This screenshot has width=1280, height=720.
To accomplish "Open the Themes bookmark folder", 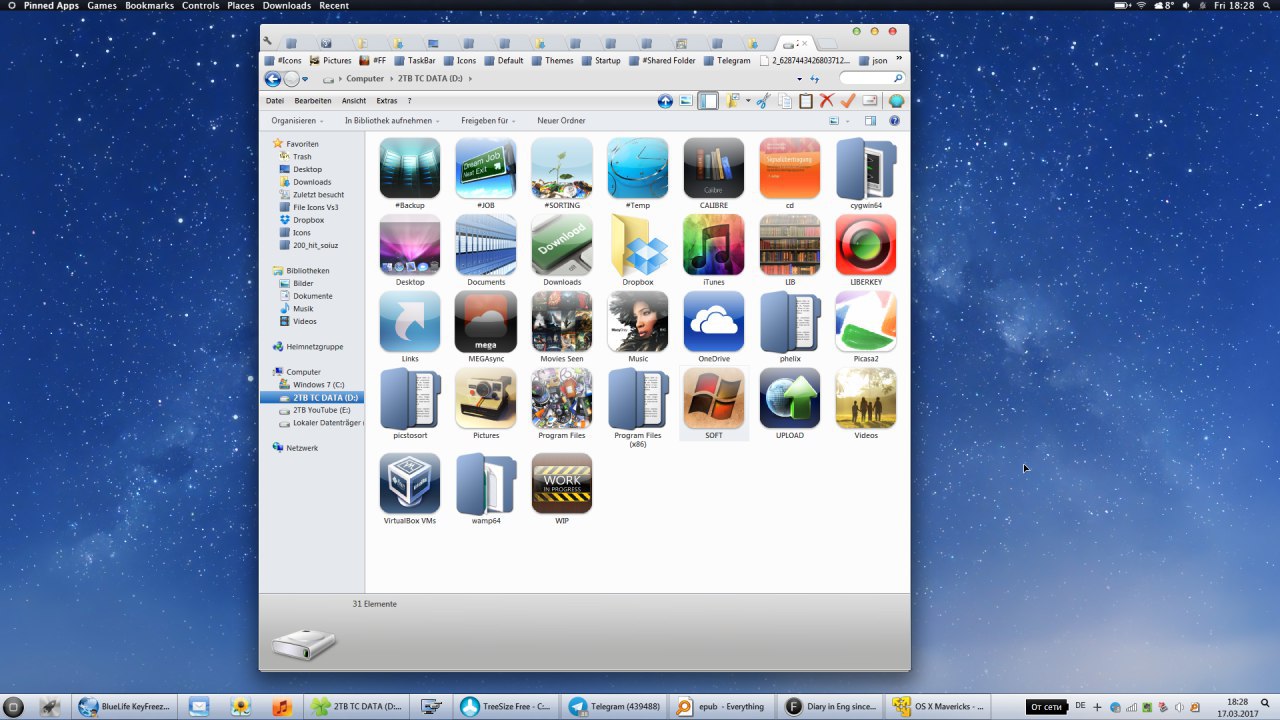I will pos(551,60).
